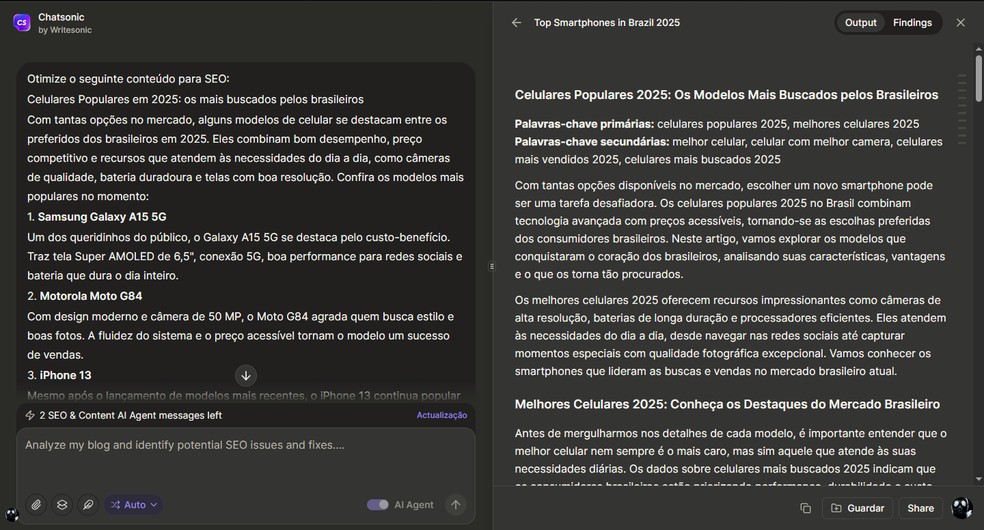Click the '1. Samsung Galaxy A15 5G' heading

(97, 217)
